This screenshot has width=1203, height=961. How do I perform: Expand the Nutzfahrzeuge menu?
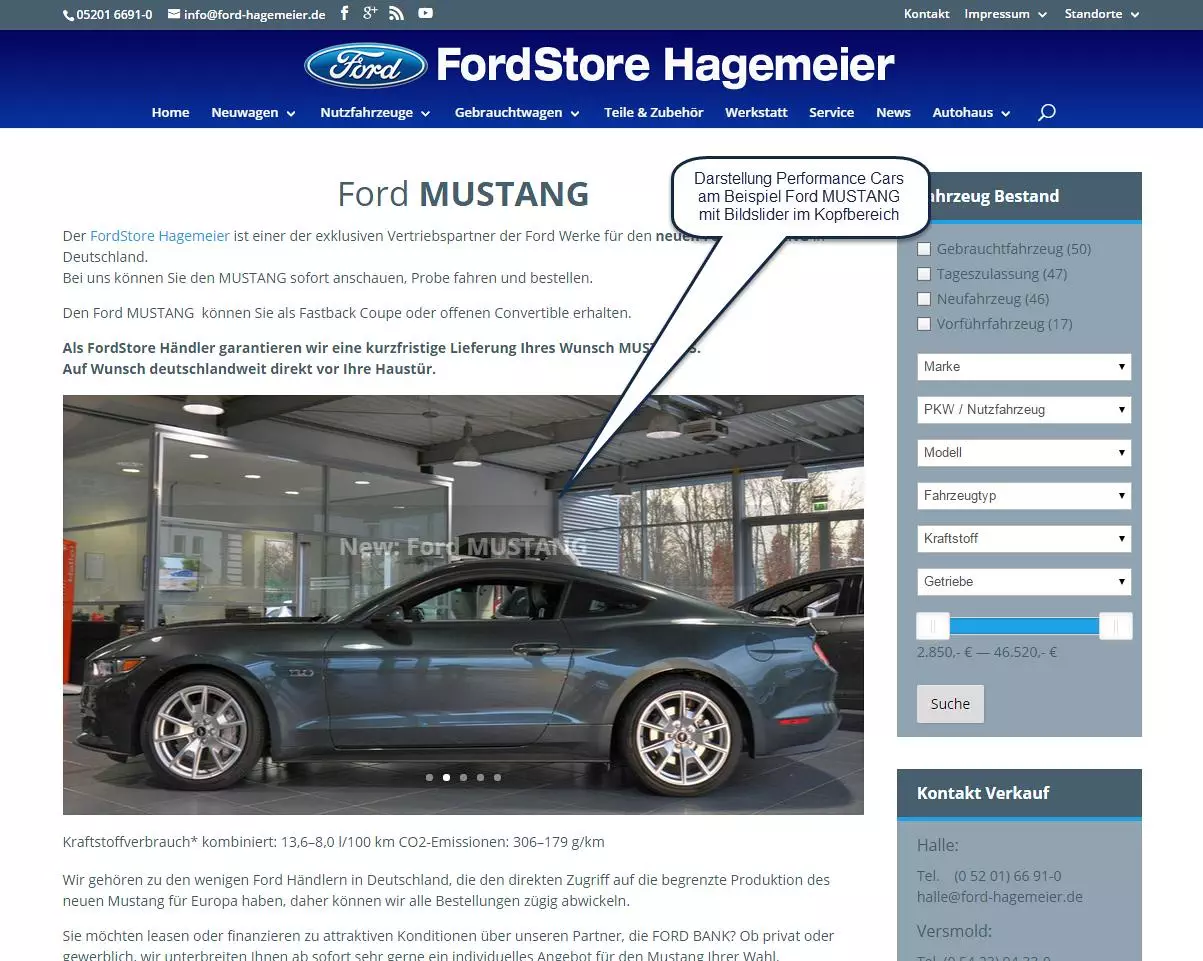pyautogui.click(x=376, y=113)
